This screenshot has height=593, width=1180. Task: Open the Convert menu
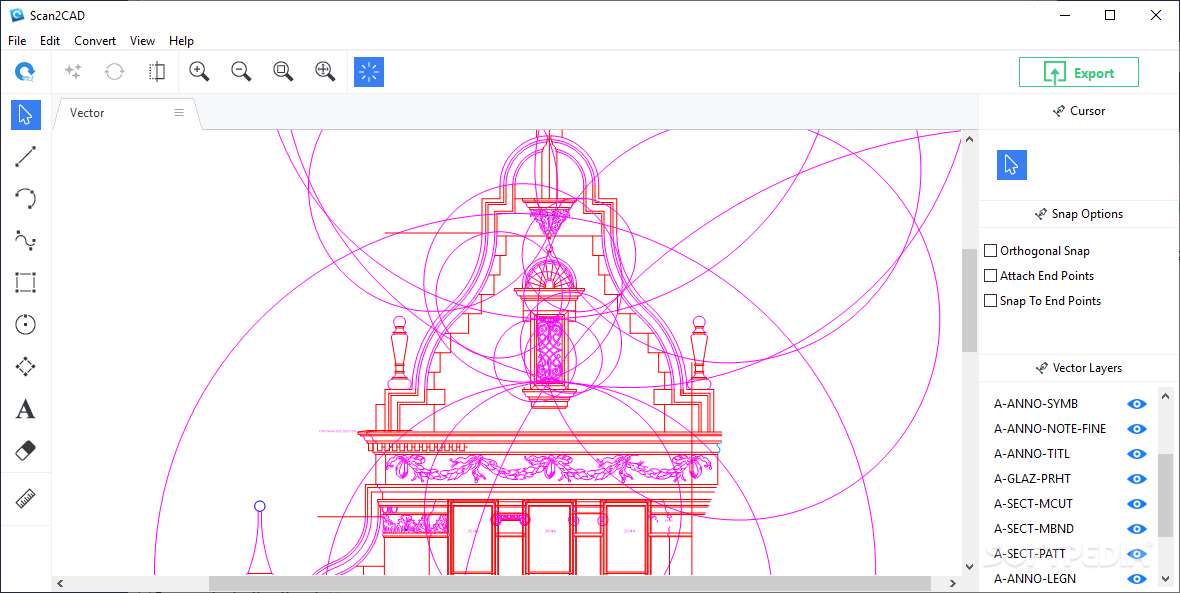point(95,41)
